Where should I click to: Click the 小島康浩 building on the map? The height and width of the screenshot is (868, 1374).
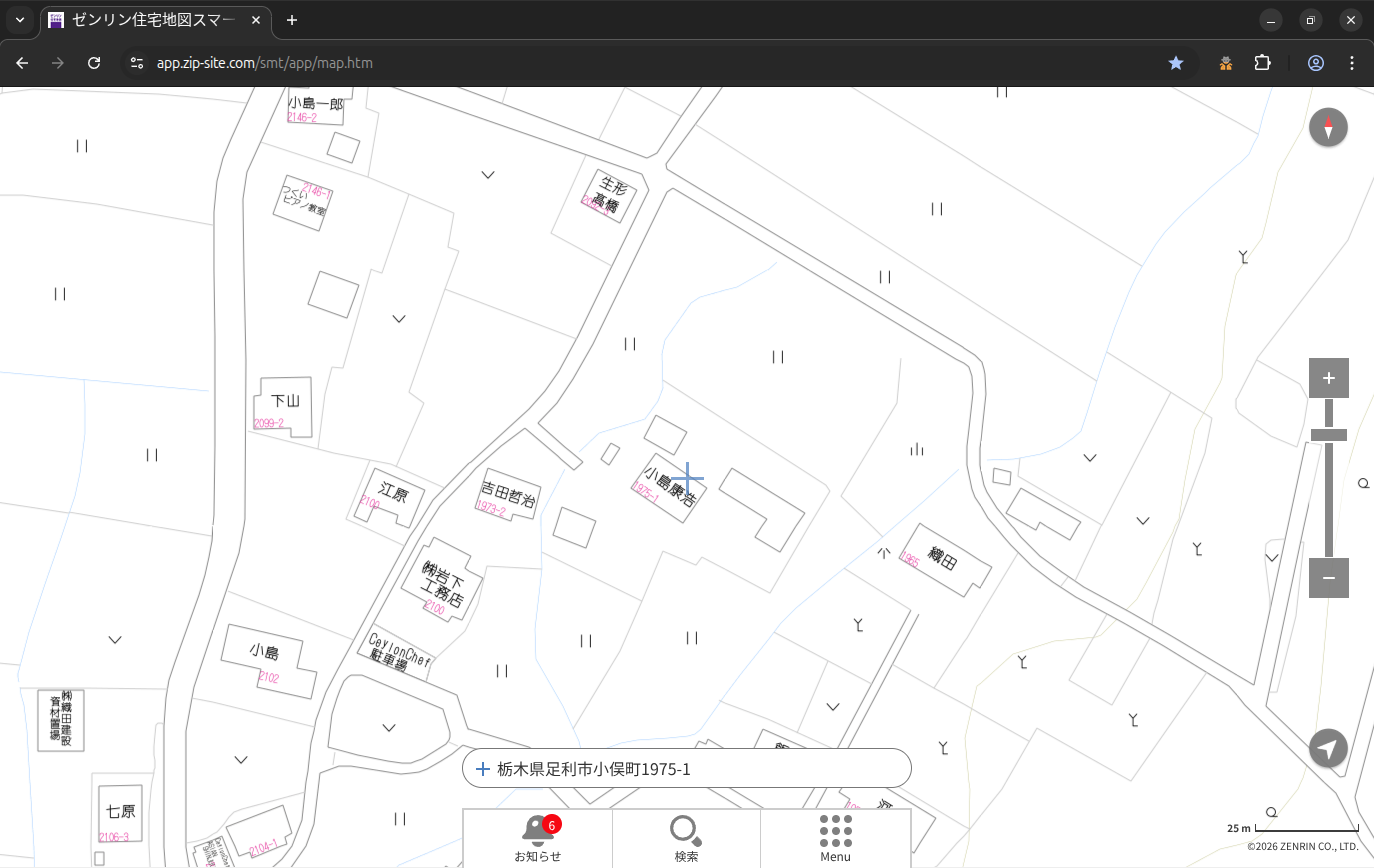point(668,485)
